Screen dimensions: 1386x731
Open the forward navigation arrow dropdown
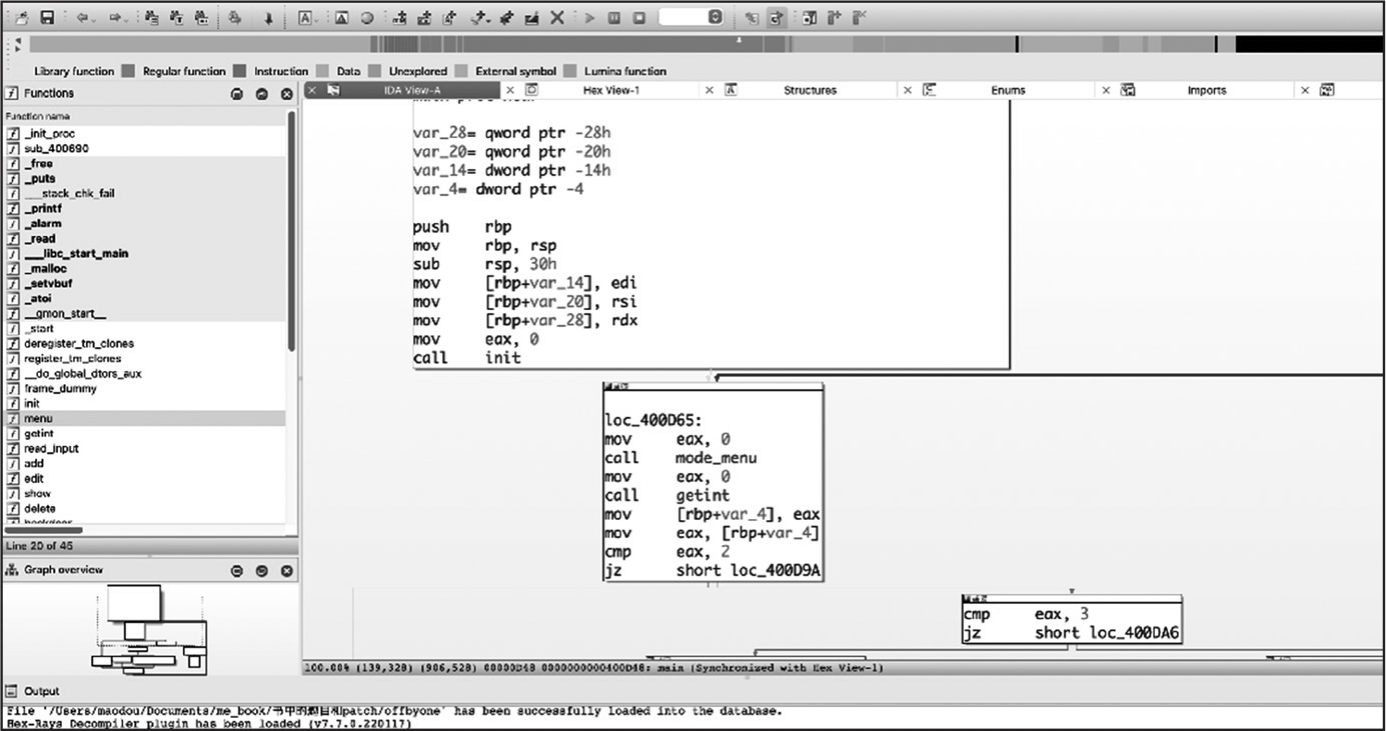(x=128, y=18)
